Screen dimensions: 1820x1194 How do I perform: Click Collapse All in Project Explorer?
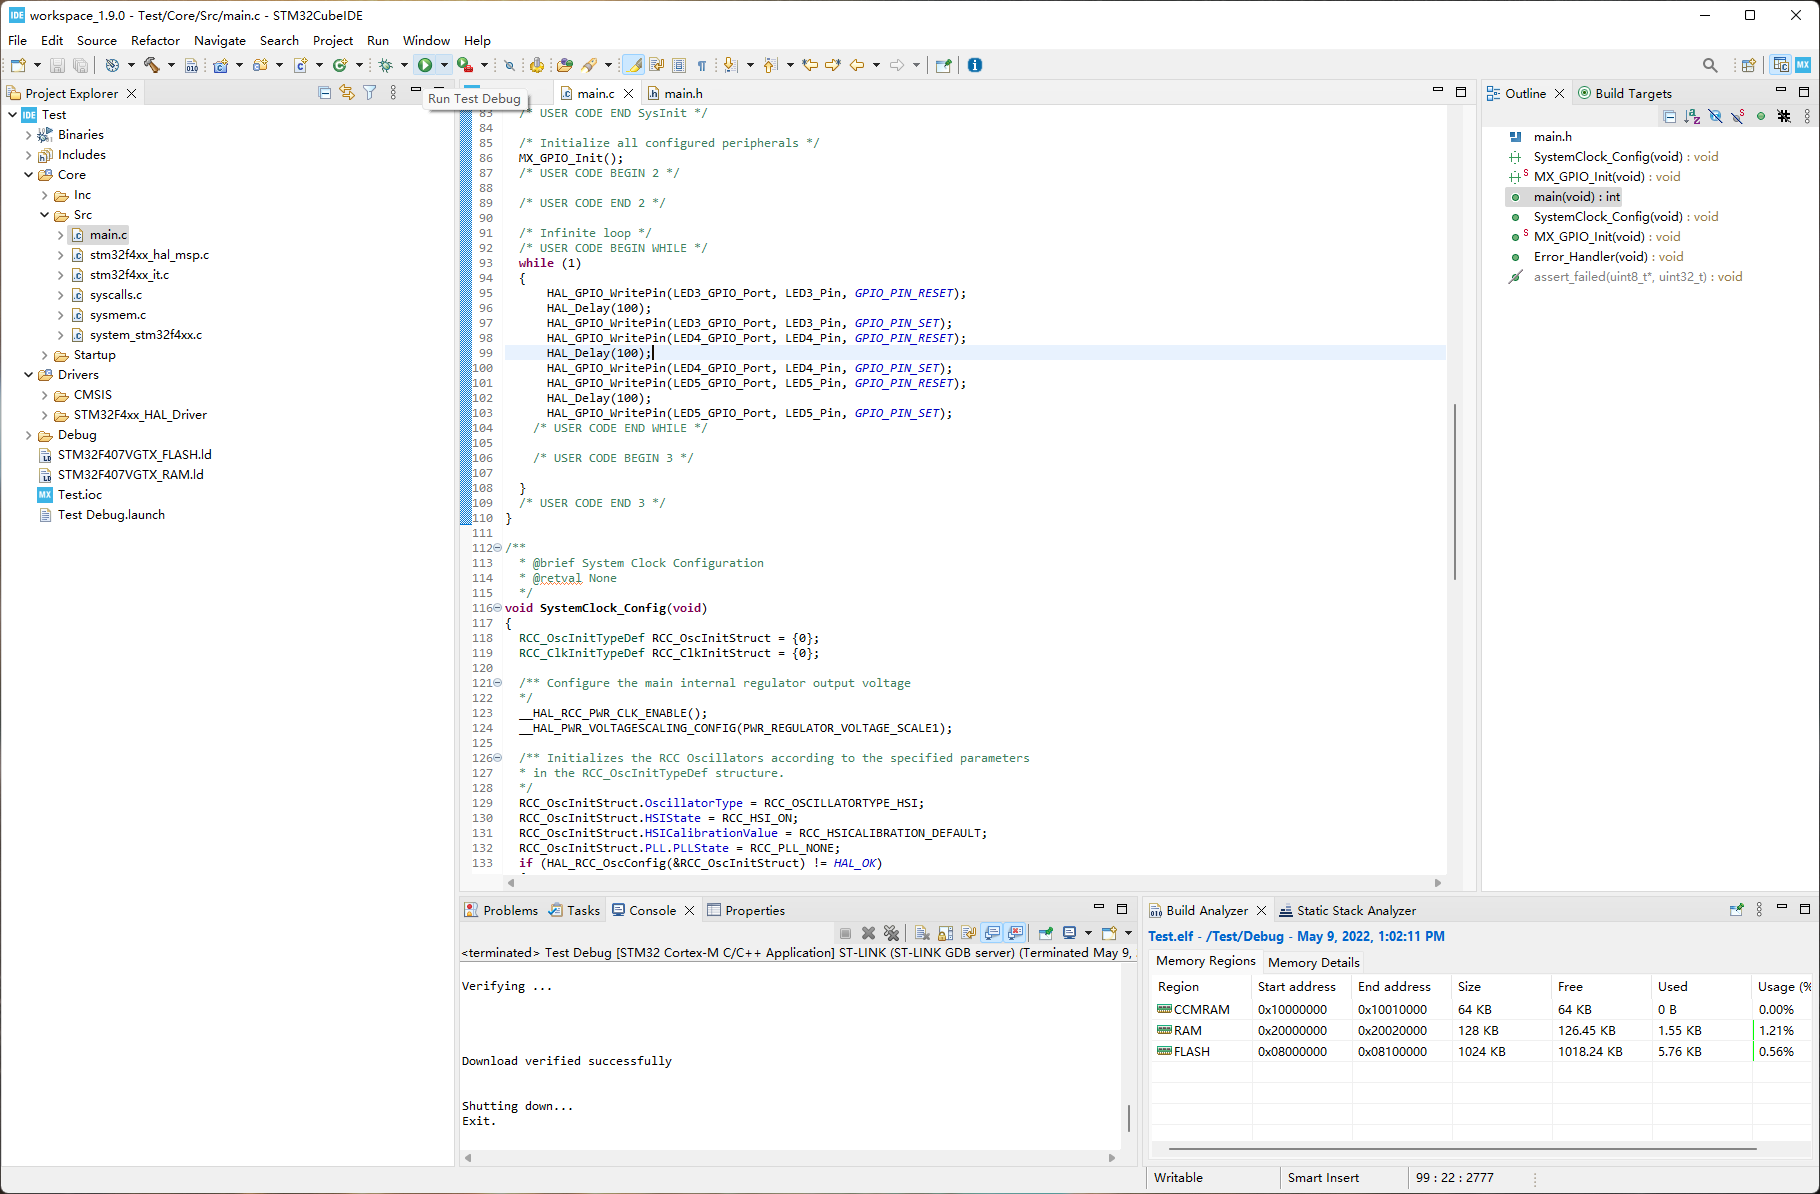click(324, 93)
